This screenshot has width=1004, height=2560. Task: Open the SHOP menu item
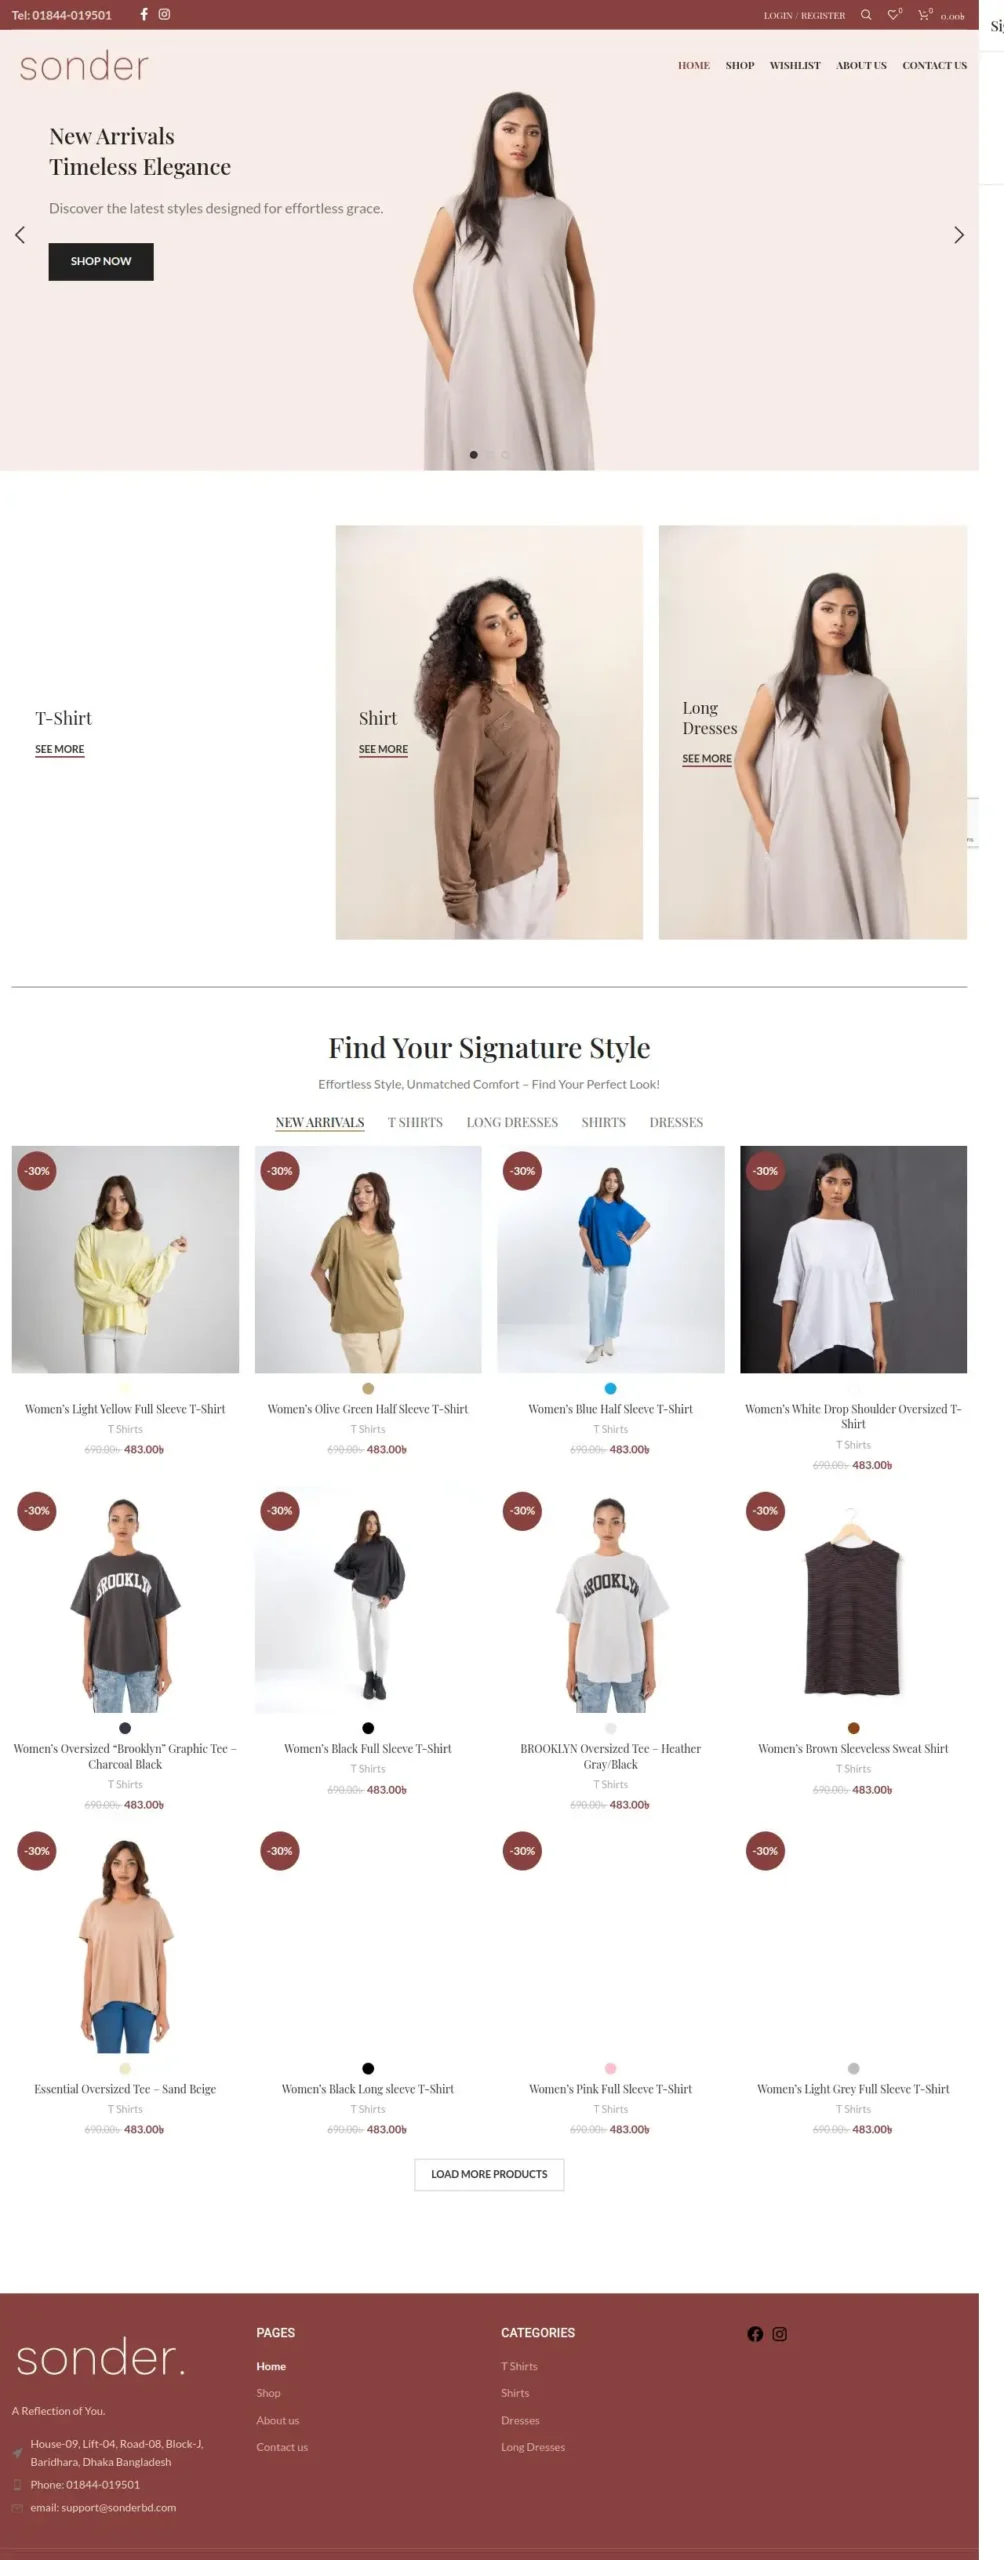click(740, 65)
